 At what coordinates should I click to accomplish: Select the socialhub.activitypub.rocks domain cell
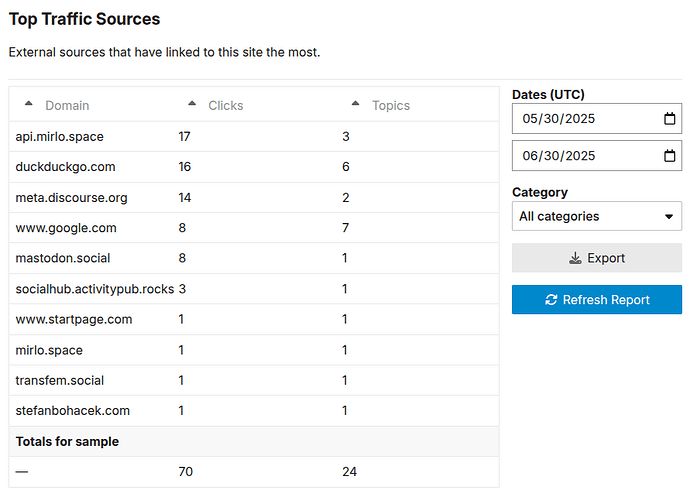pos(95,289)
